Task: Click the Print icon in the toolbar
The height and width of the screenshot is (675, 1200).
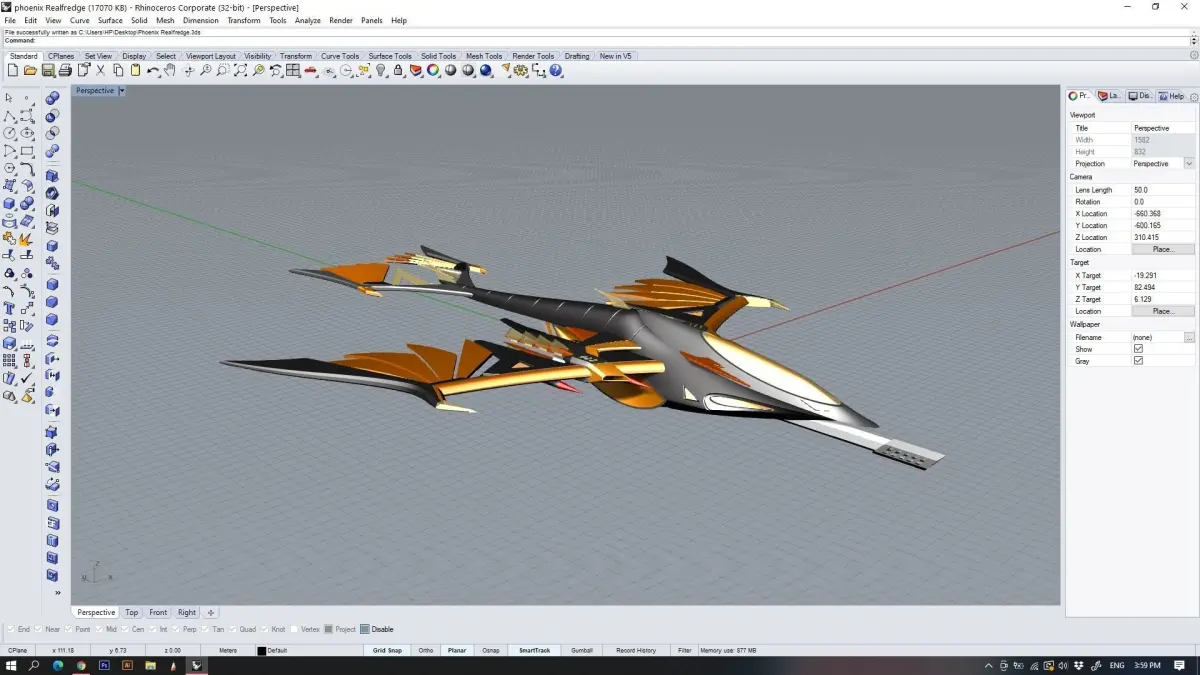Action: [x=65, y=71]
